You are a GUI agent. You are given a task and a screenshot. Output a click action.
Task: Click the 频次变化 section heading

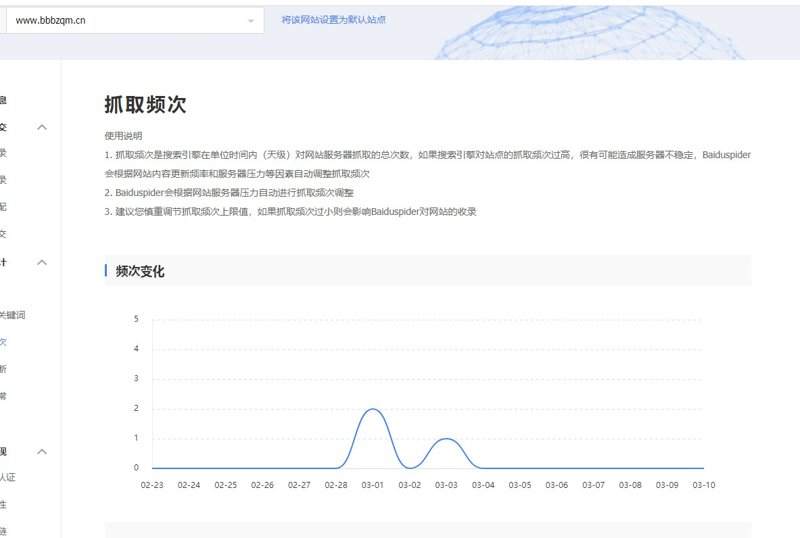tap(140, 271)
